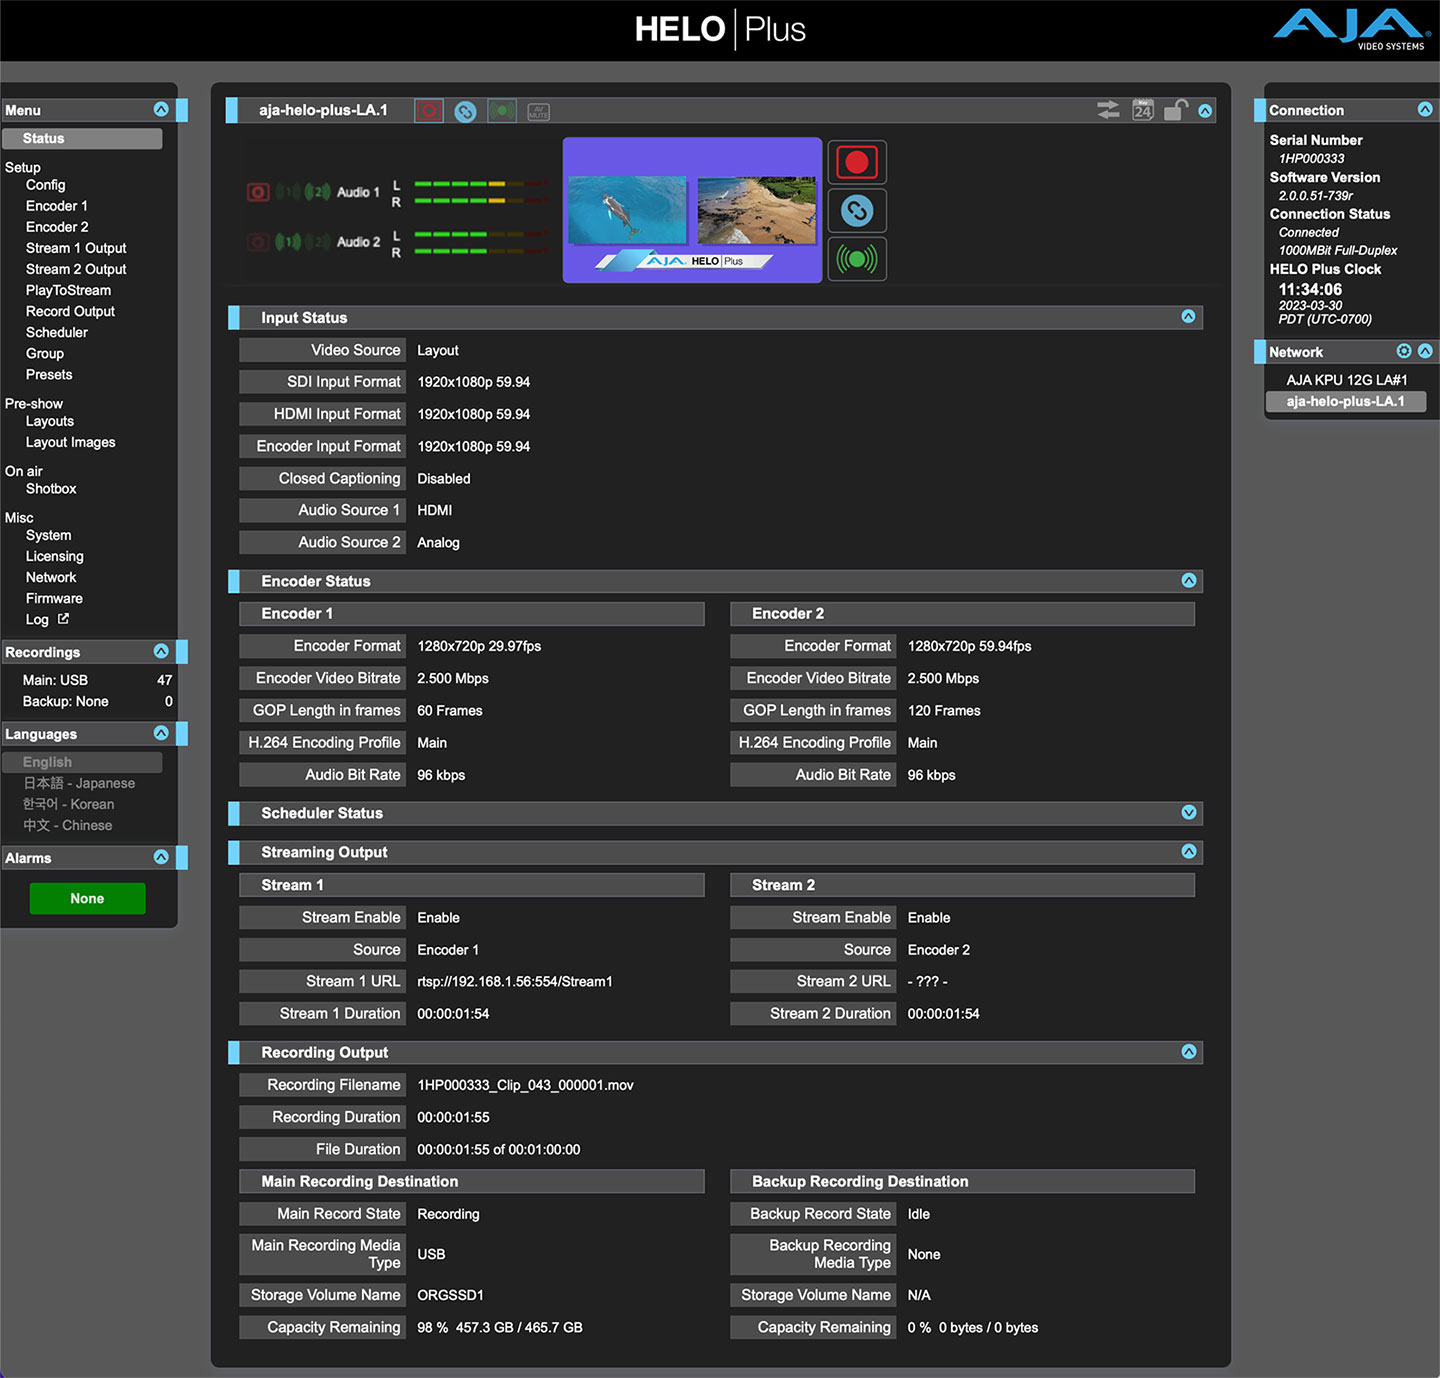Click the AV Mute icon
The image size is (1440, 1378).
(x=538, y=111)
